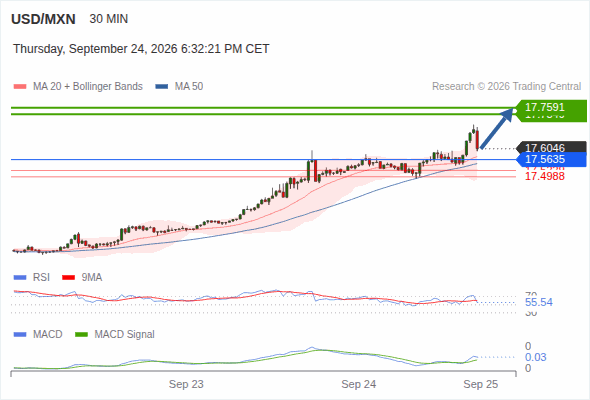Select the black 17.6046 current price tag
The image size is (590, 400).
[x=551, y=148]
